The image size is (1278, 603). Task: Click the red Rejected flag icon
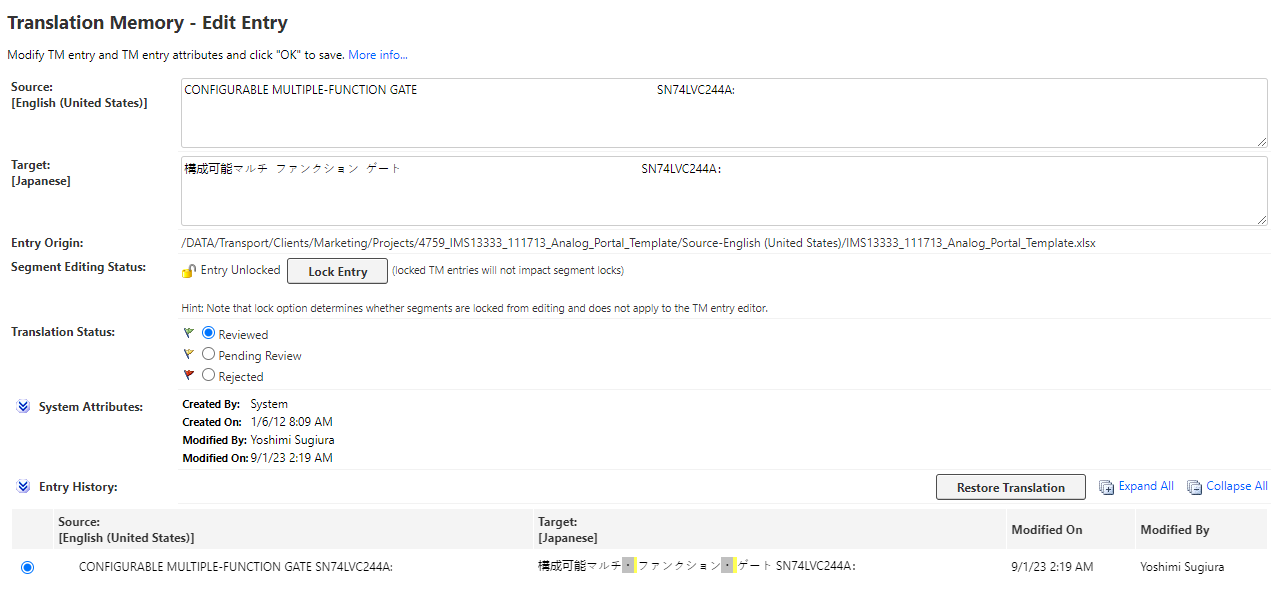click(188, 375)
